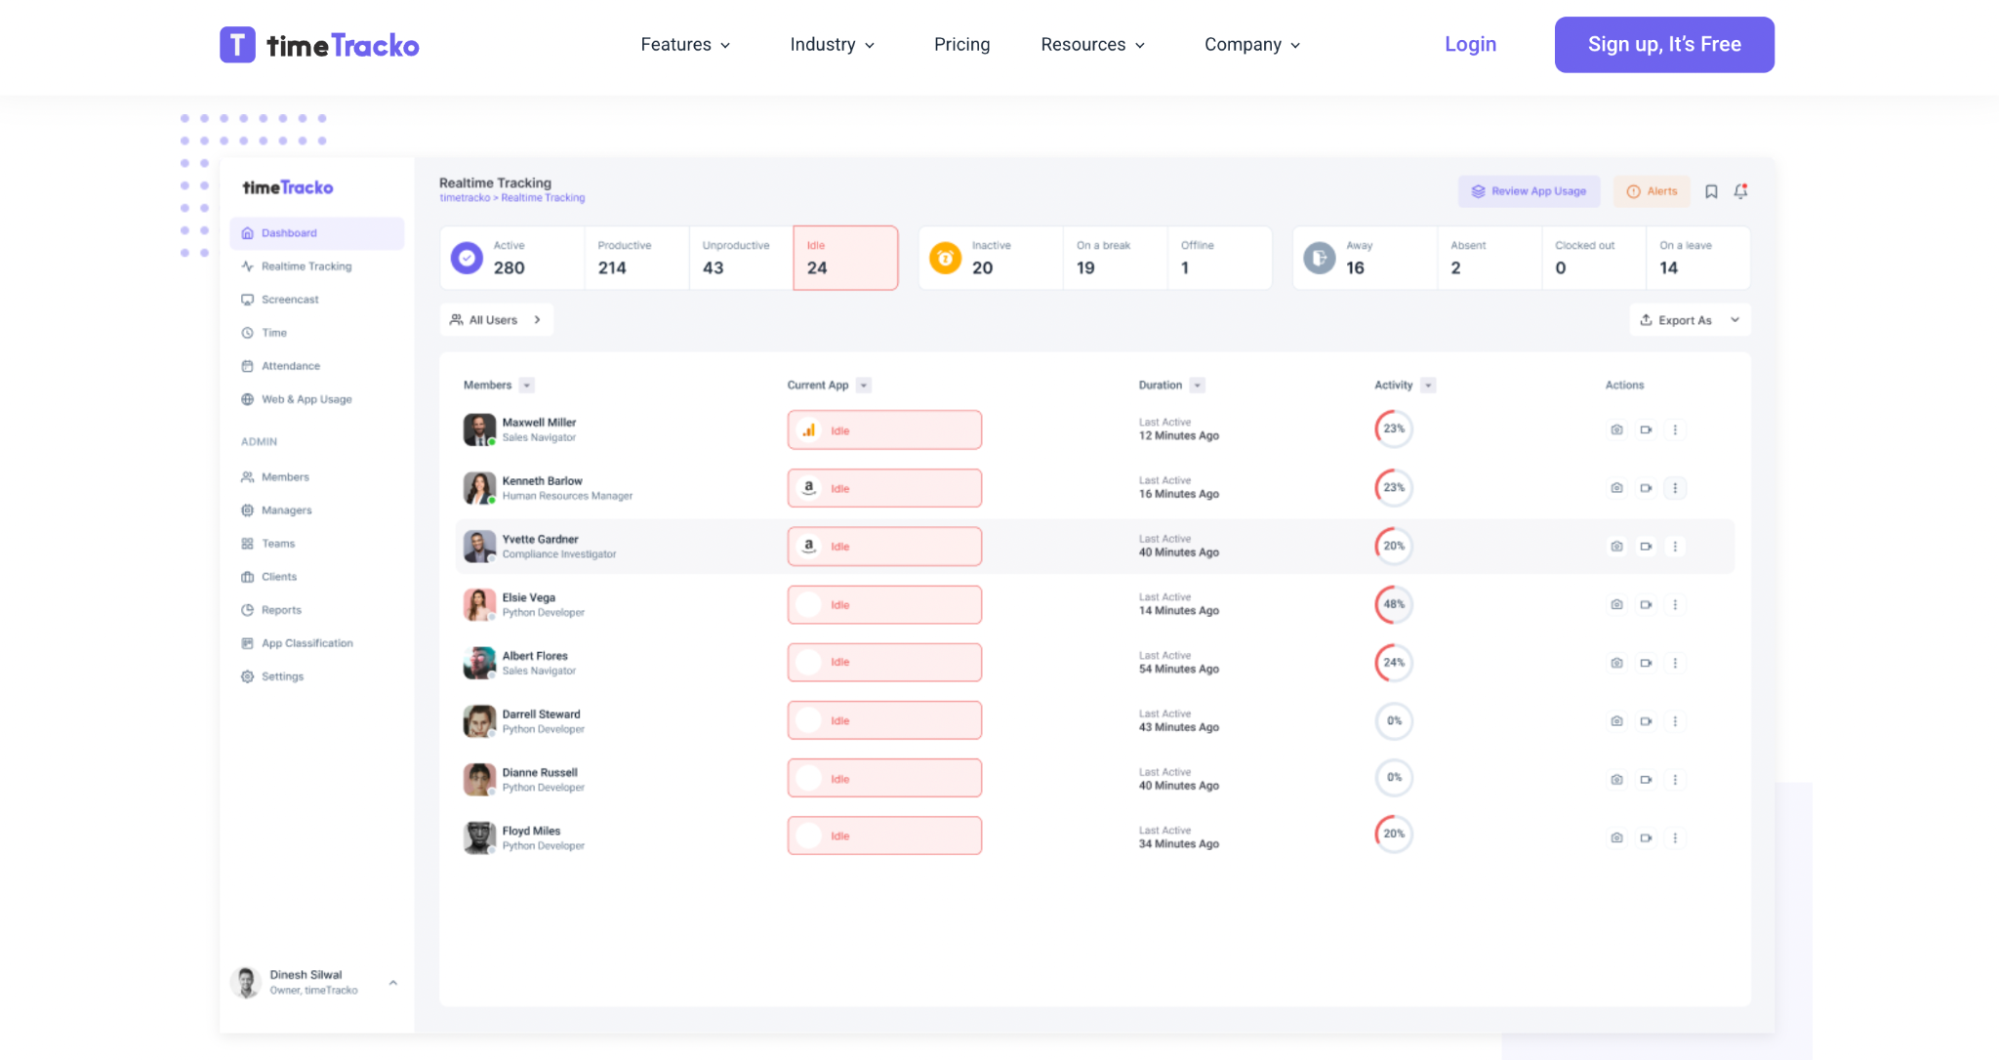Open the Dinesh Silwal account chevron
1999x1061 pixels.
pos(394,981)
